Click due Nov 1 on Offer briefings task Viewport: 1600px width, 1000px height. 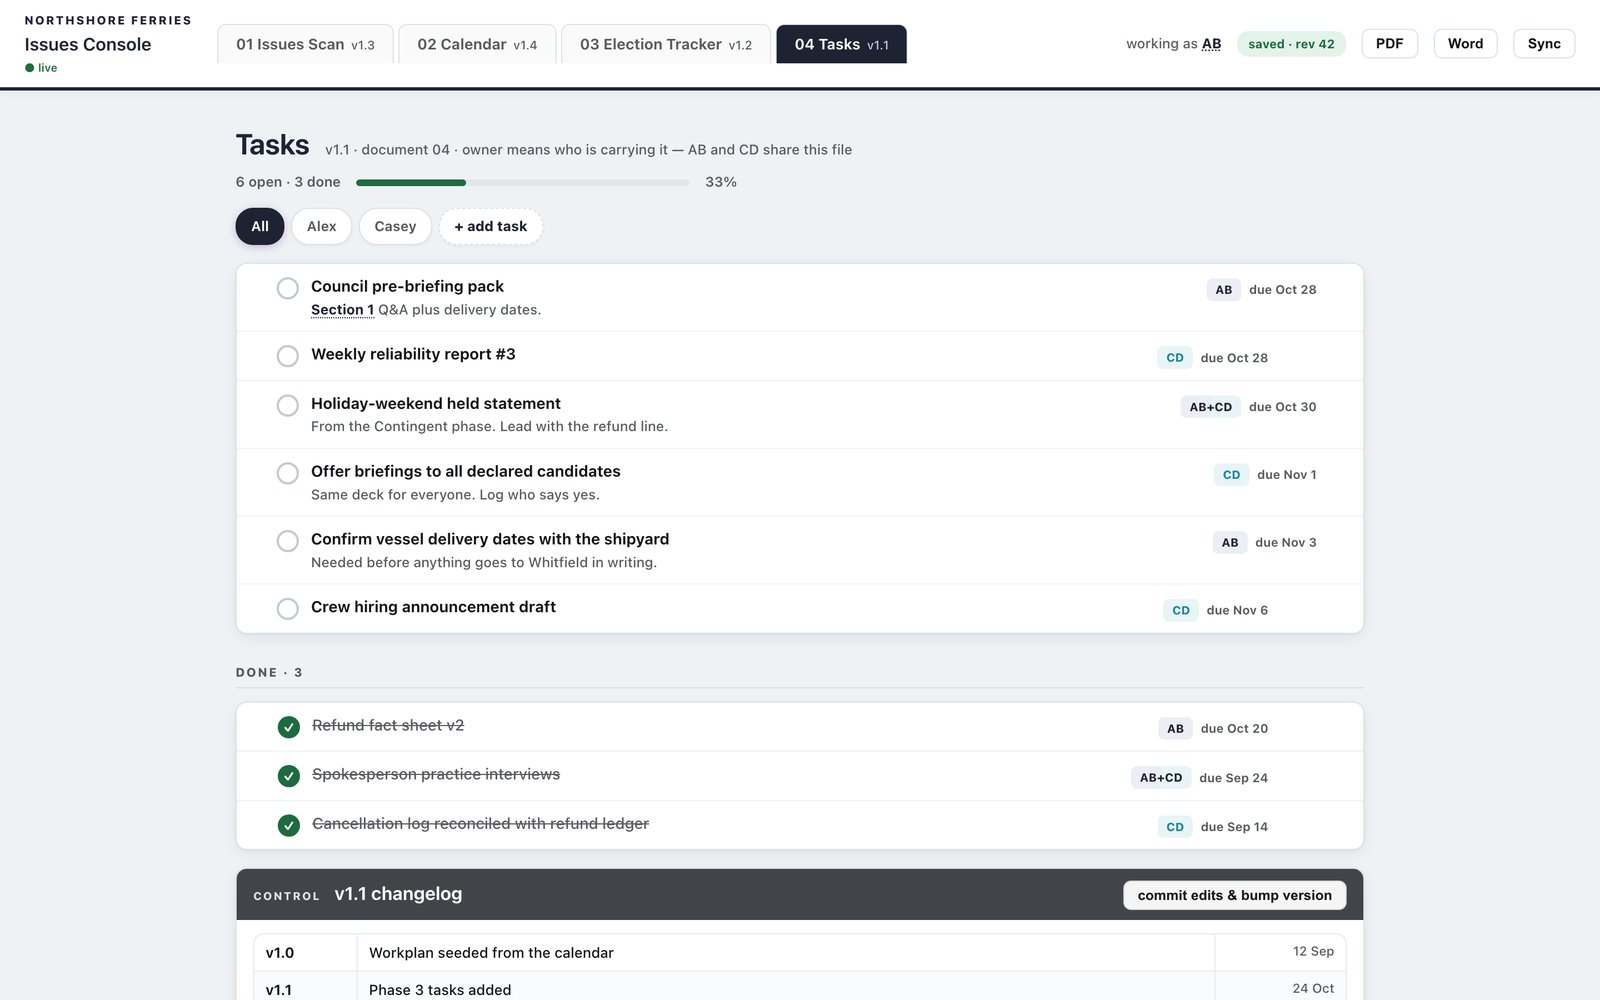(1287, 475)
